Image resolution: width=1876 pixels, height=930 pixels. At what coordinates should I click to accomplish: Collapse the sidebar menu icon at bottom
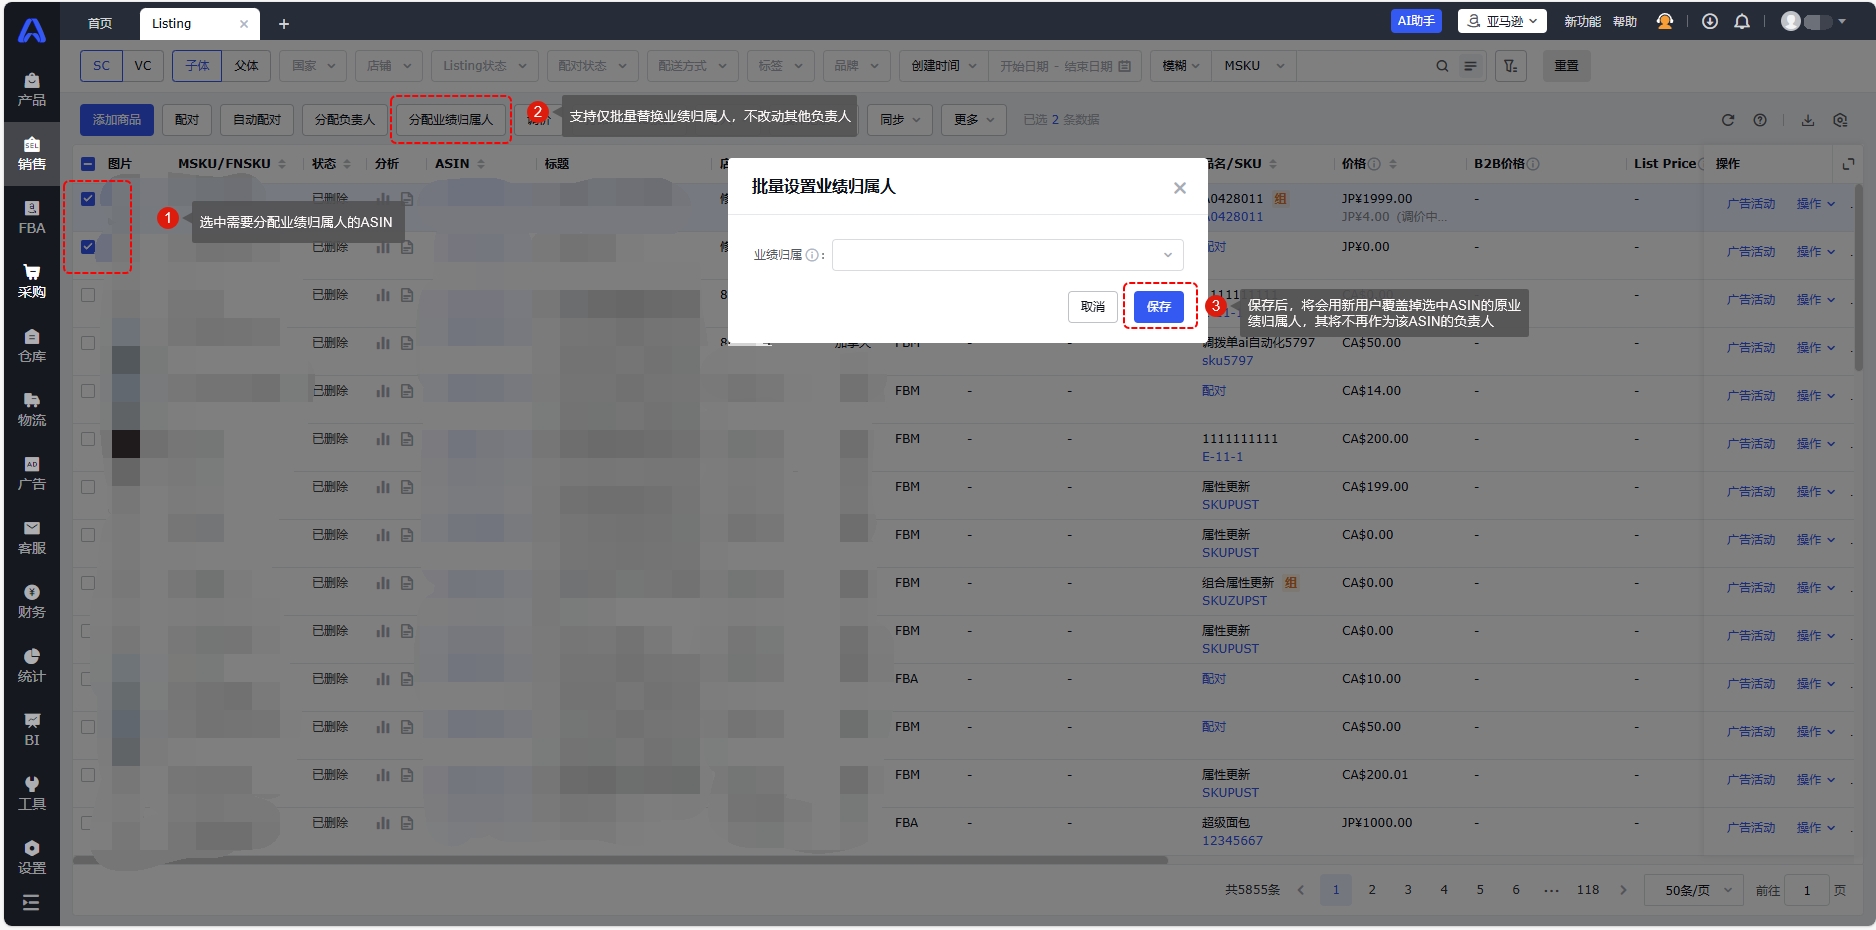pyautogui.click(x=31, y=903)
